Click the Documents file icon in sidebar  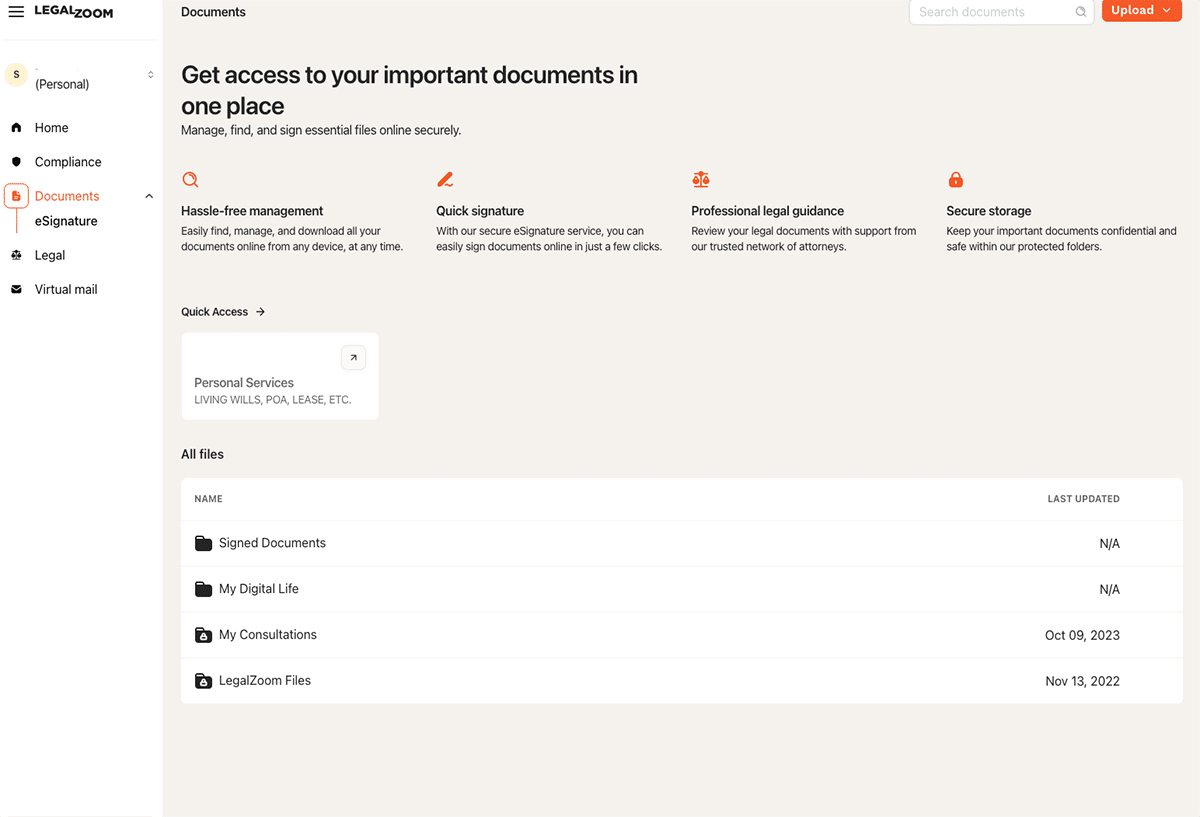coord(16,196)
